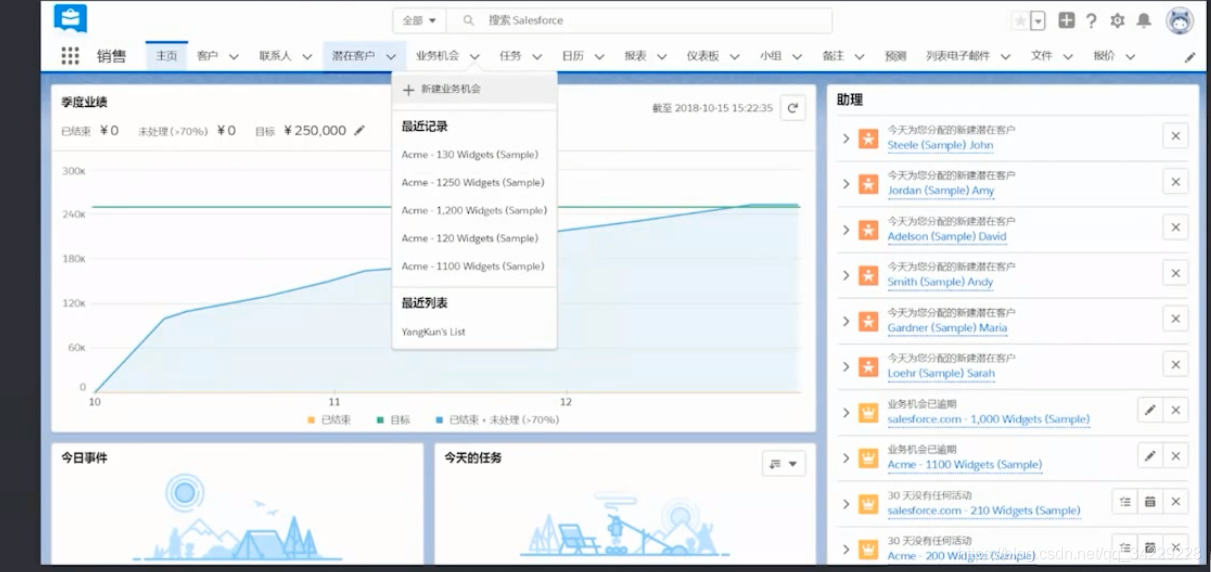Screen dimensions: 1211x572
Task: Expand the Steele (Sample) John assistant item
Action: 846,138
